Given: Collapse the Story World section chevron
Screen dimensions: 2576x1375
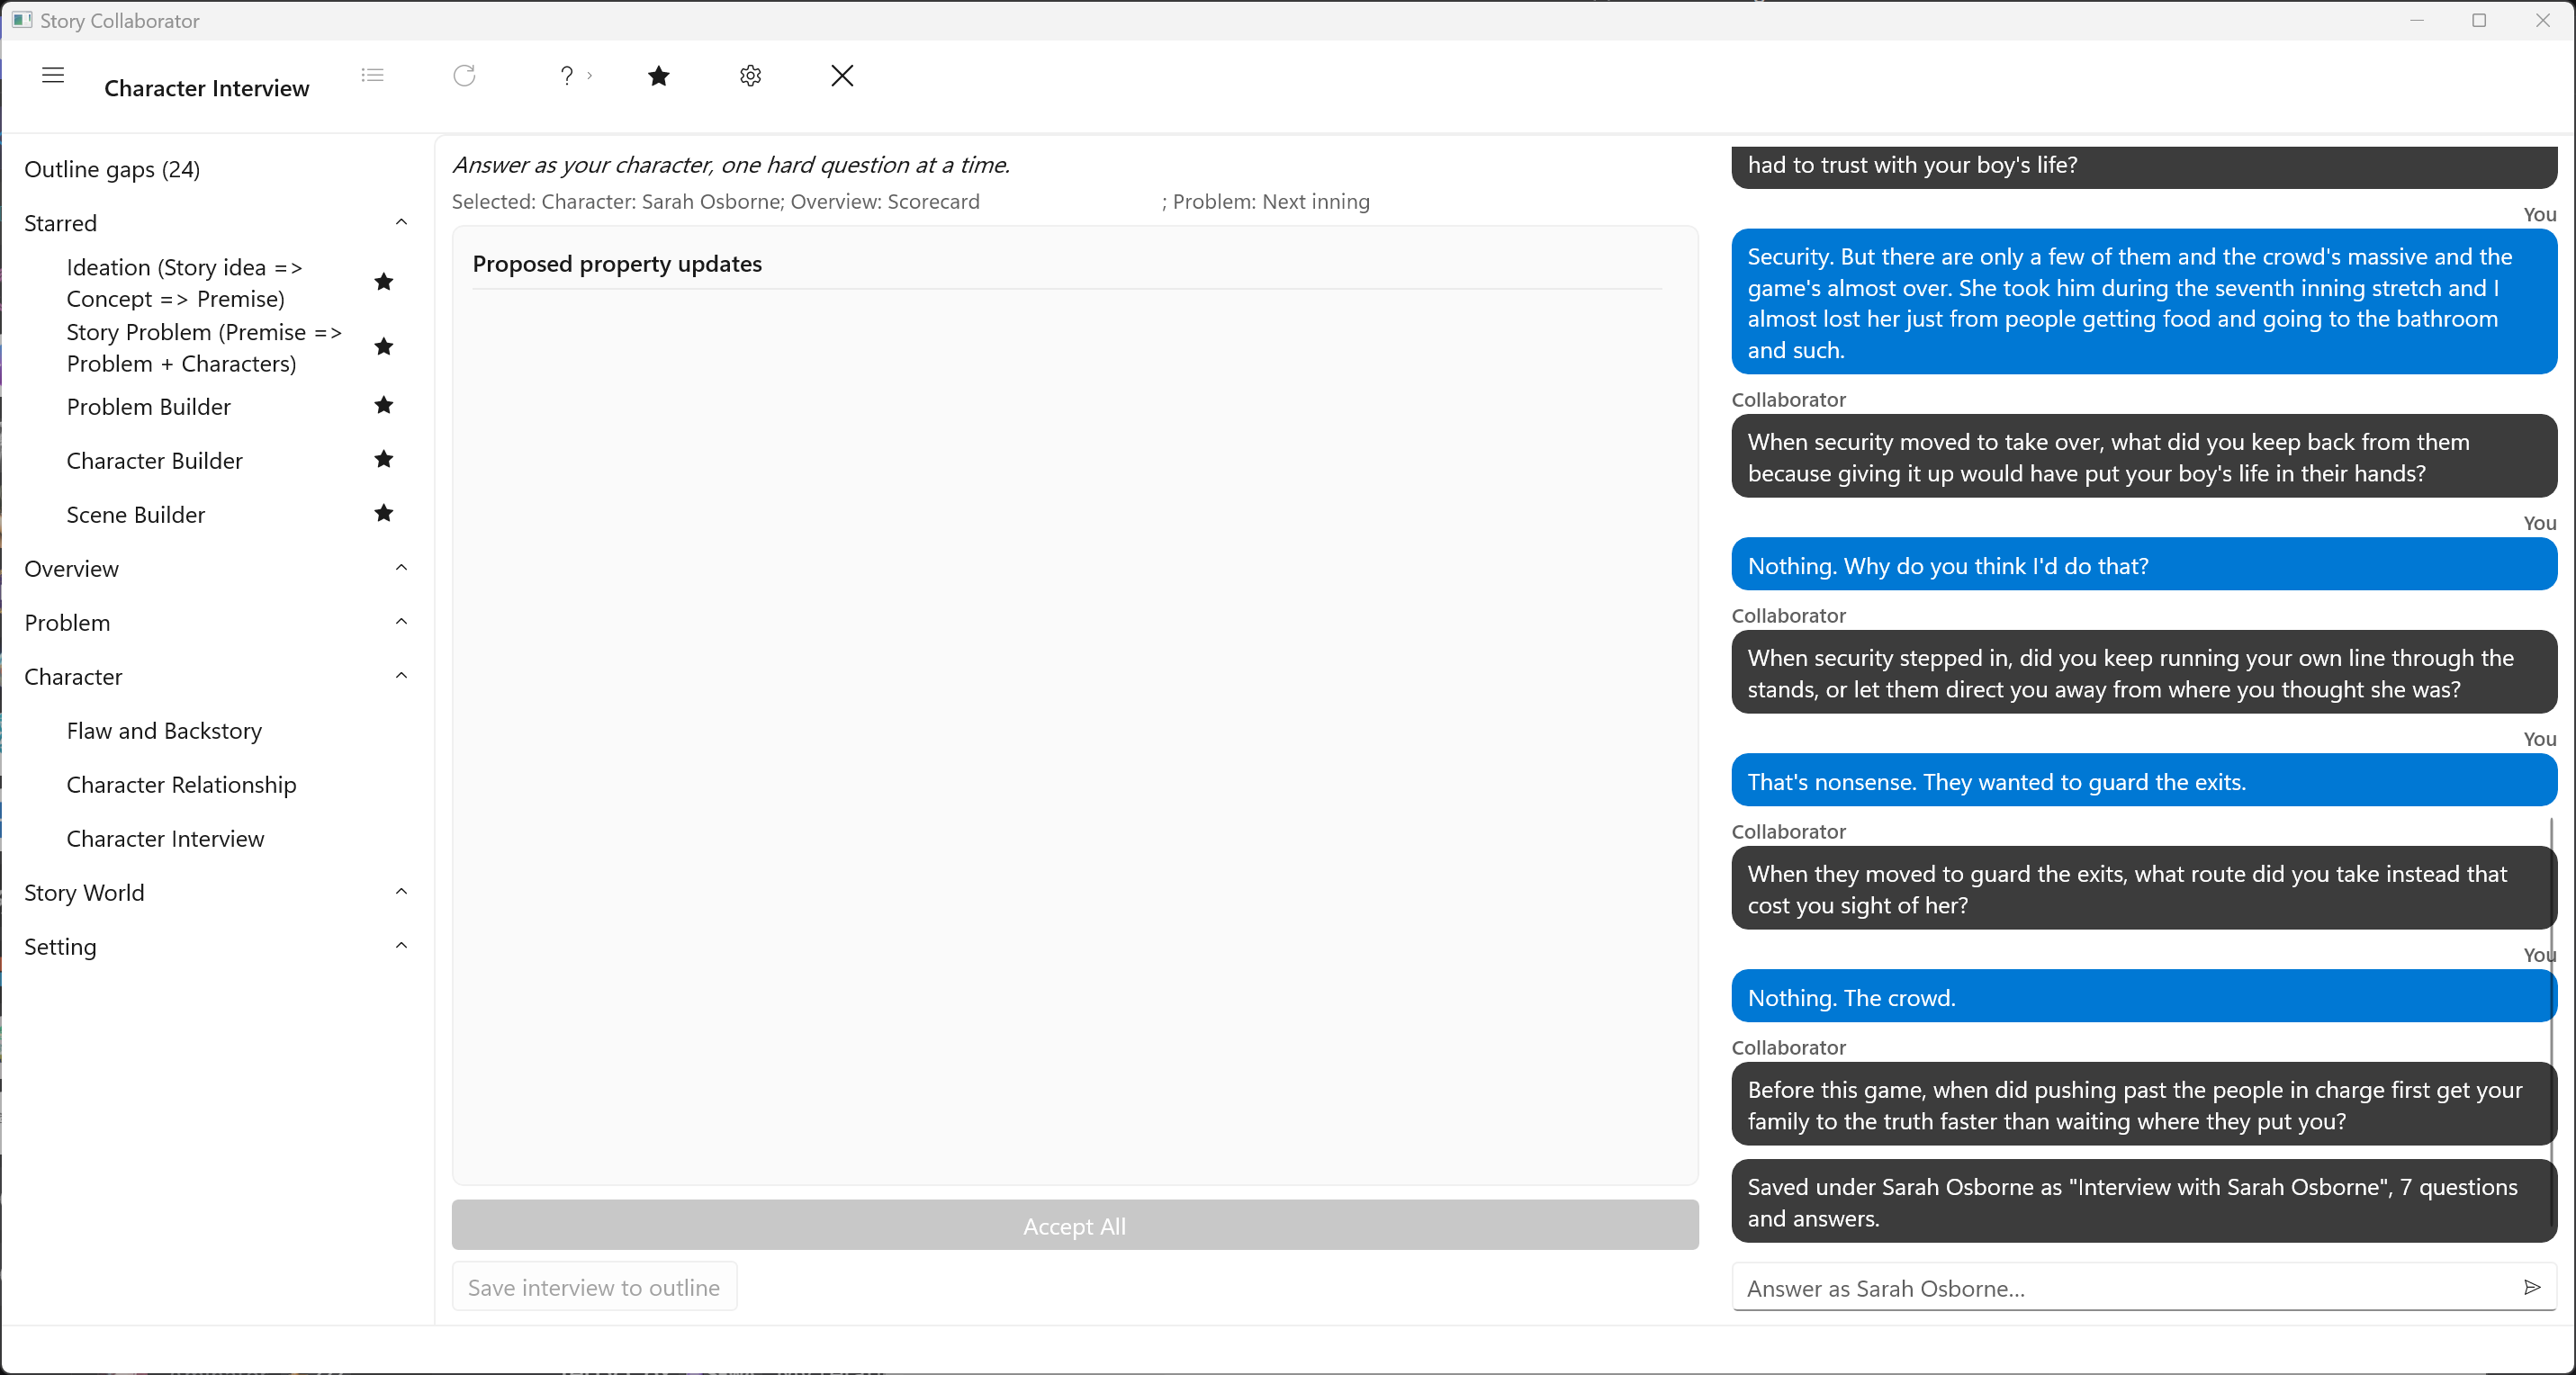Looking at the screenshot, I should [402, 892].
